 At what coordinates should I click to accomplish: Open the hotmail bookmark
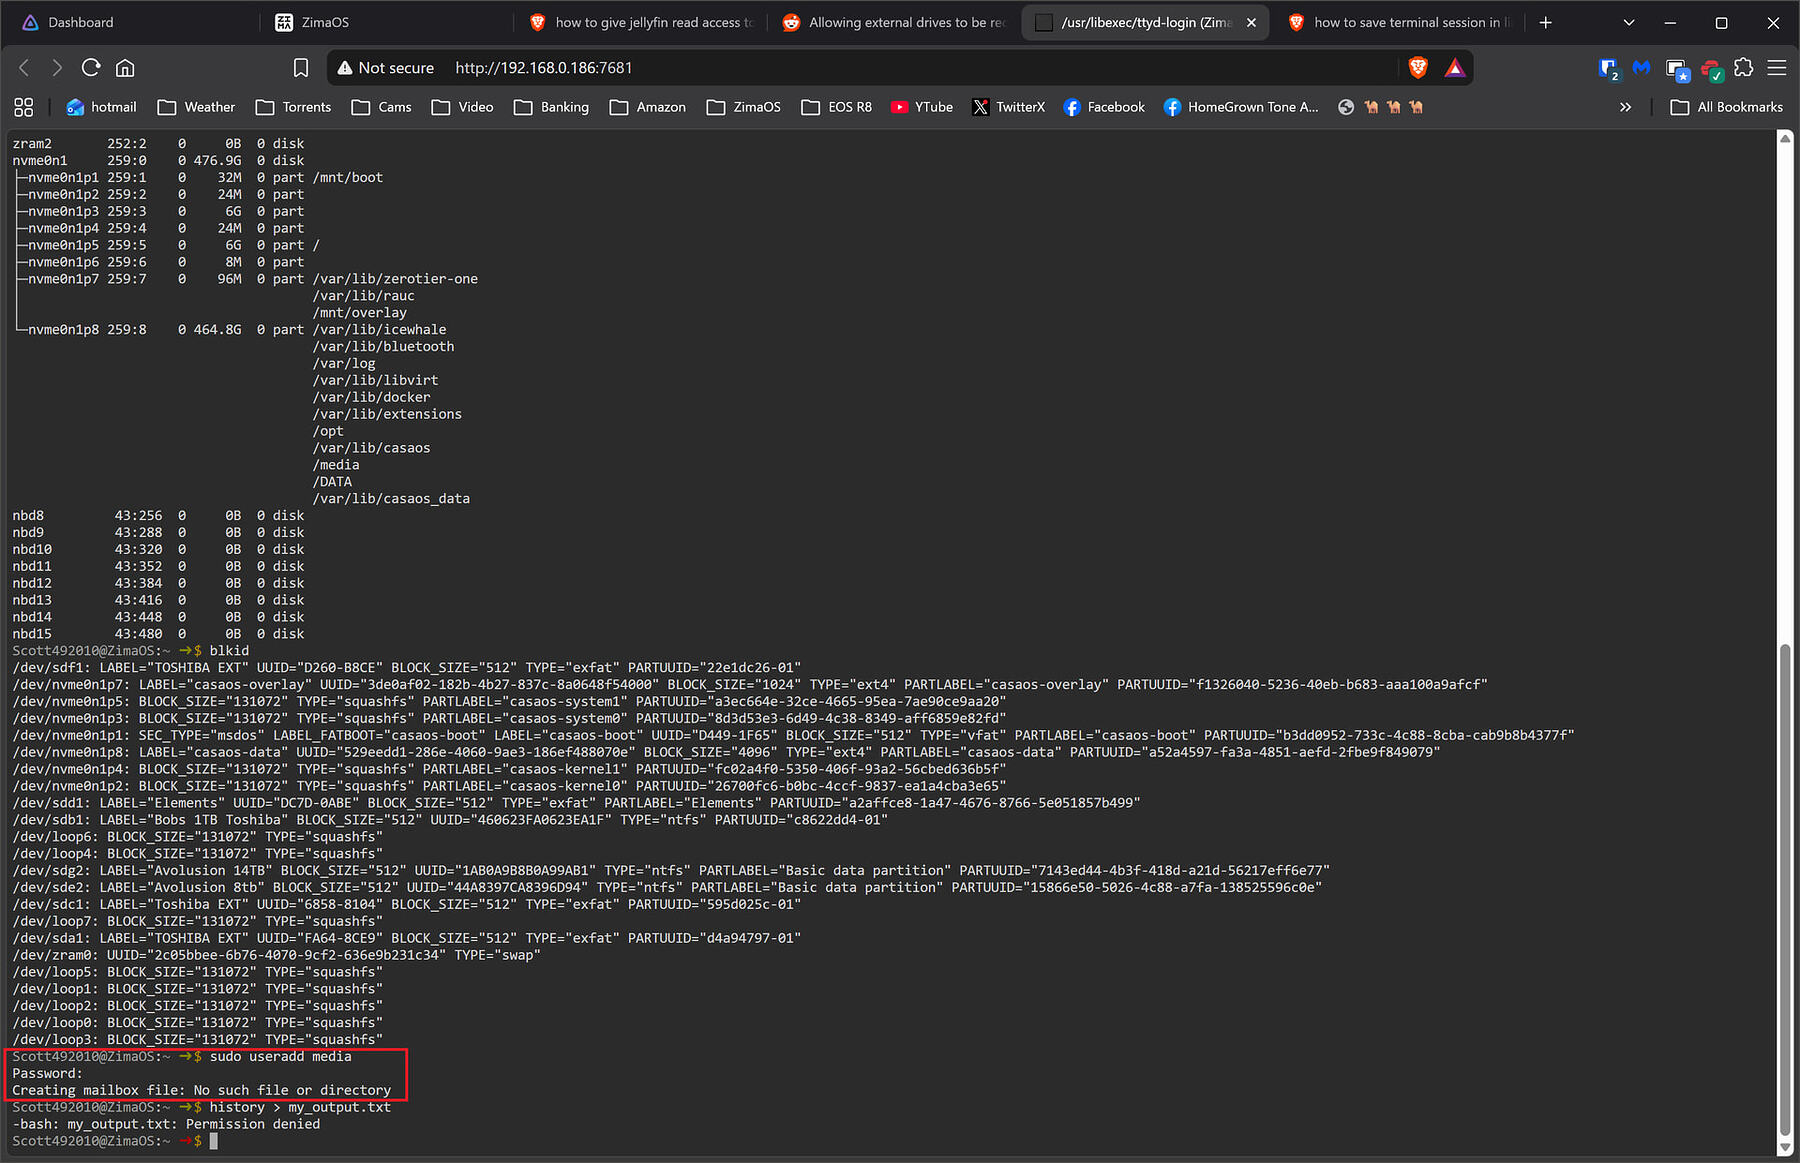[101, 107]
